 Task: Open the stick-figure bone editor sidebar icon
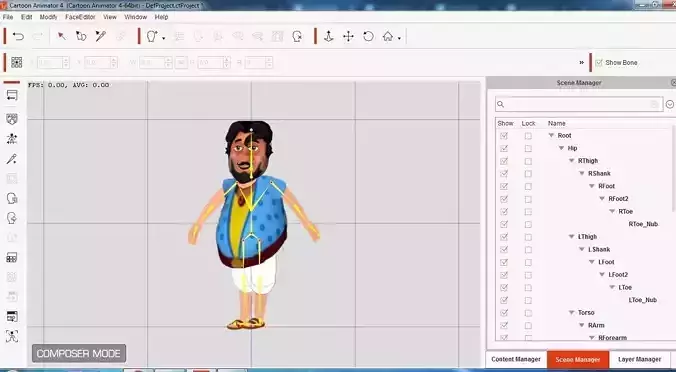(x=12, y=139)
